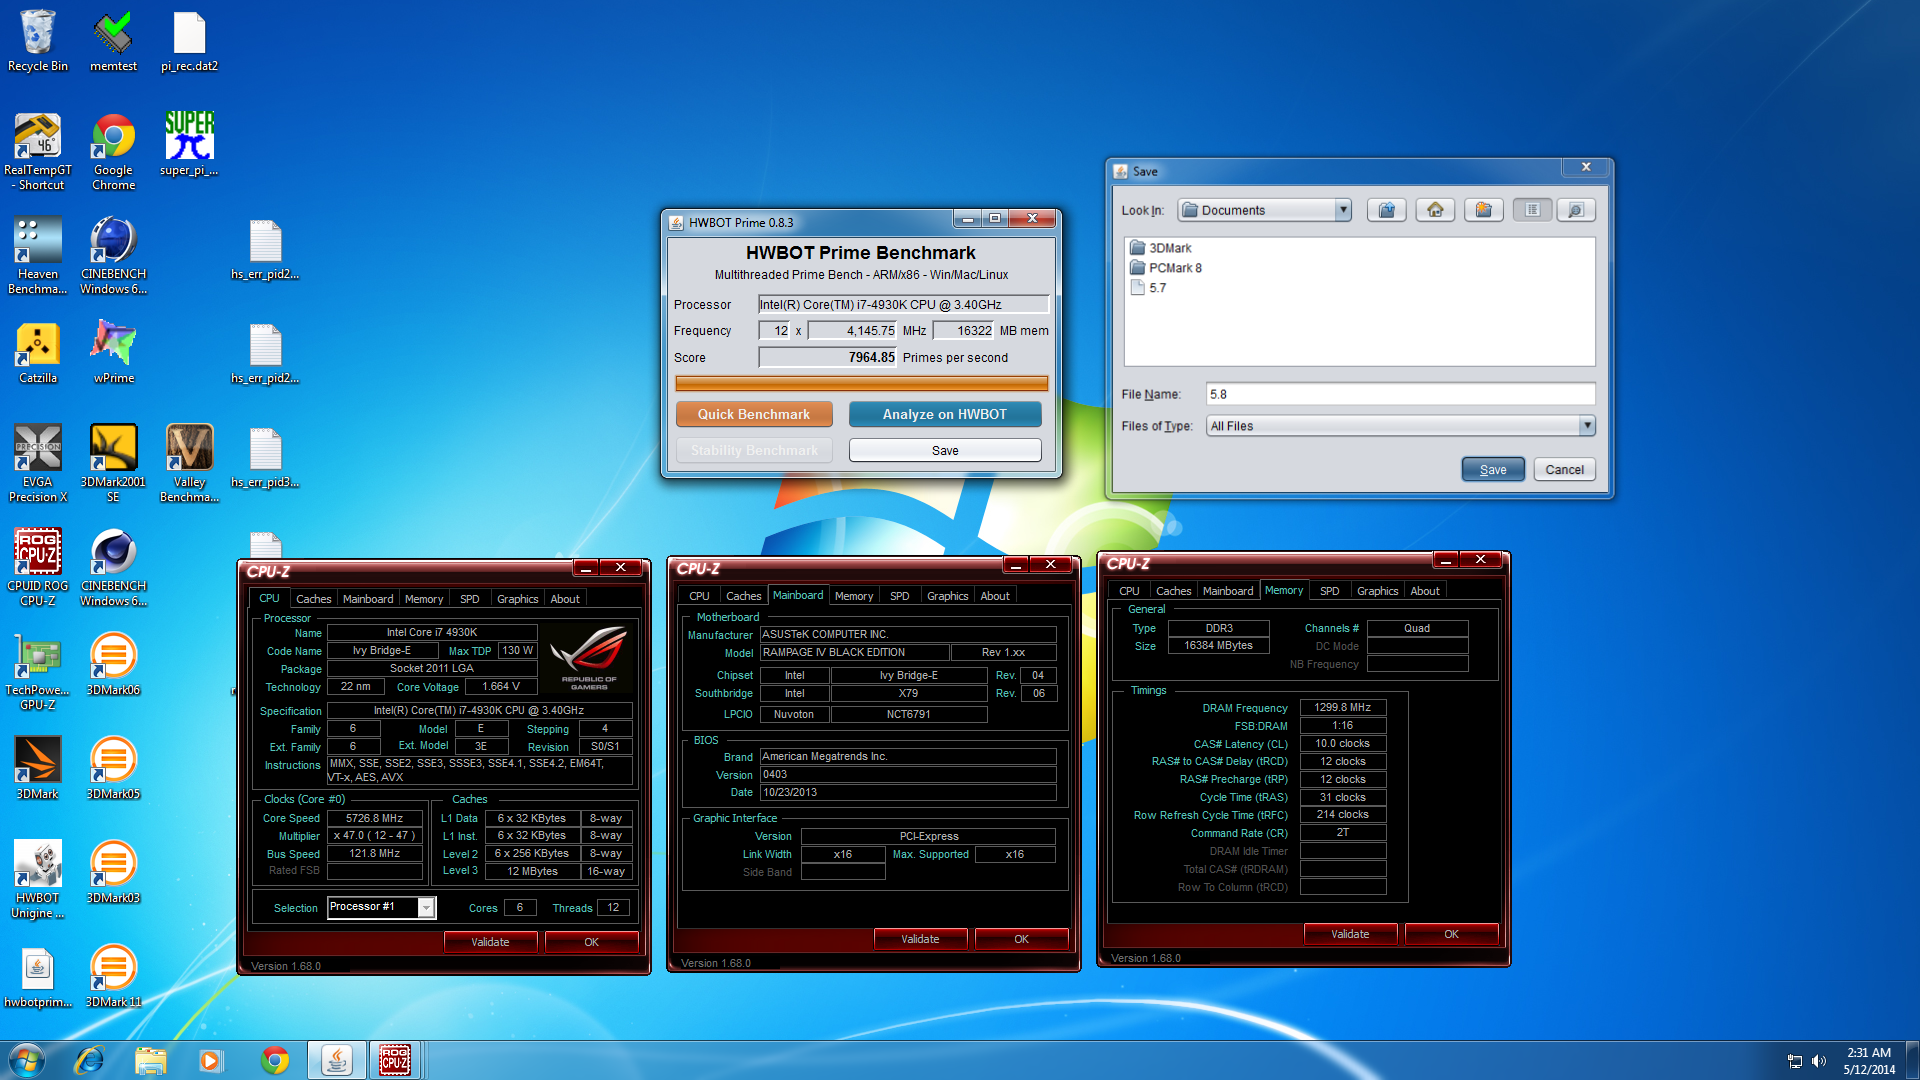Open the Windows Start menu

click(27, 1060)
